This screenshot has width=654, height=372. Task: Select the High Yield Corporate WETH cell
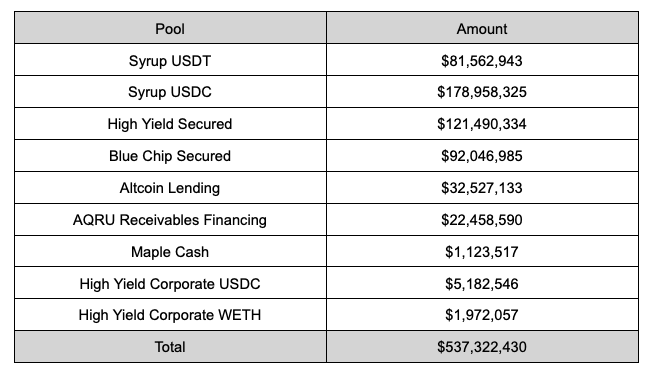point(170,315)
